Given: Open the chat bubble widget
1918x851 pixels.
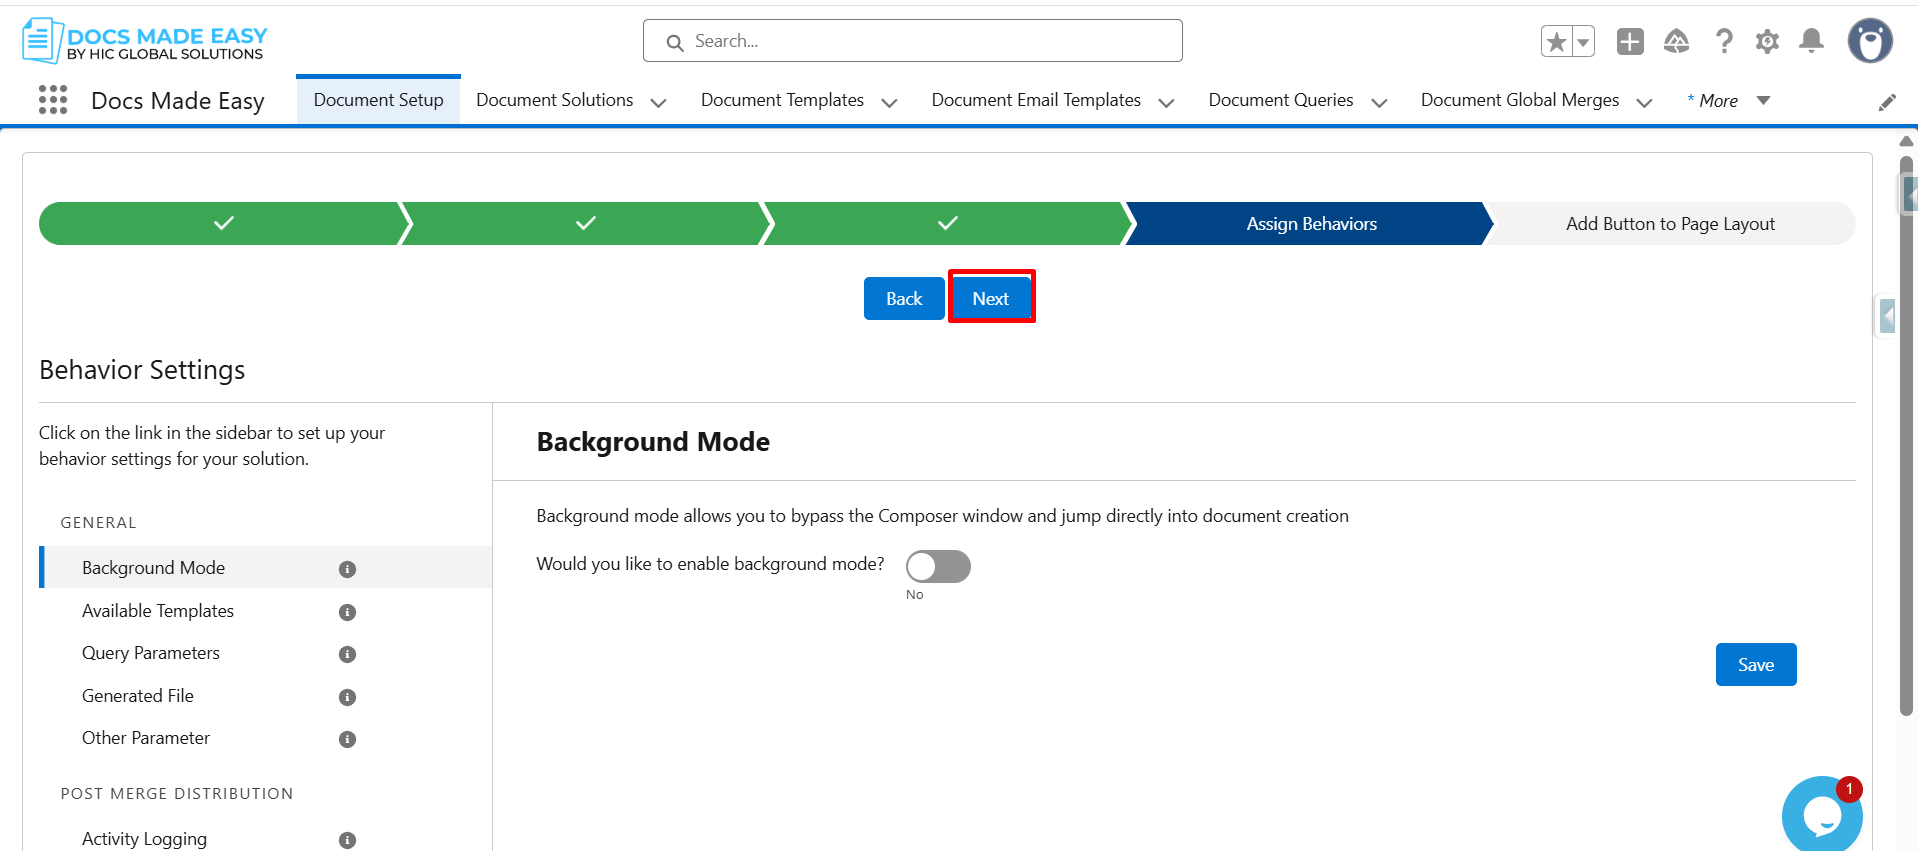Looking at the screenshot, I should (1821, 816).
